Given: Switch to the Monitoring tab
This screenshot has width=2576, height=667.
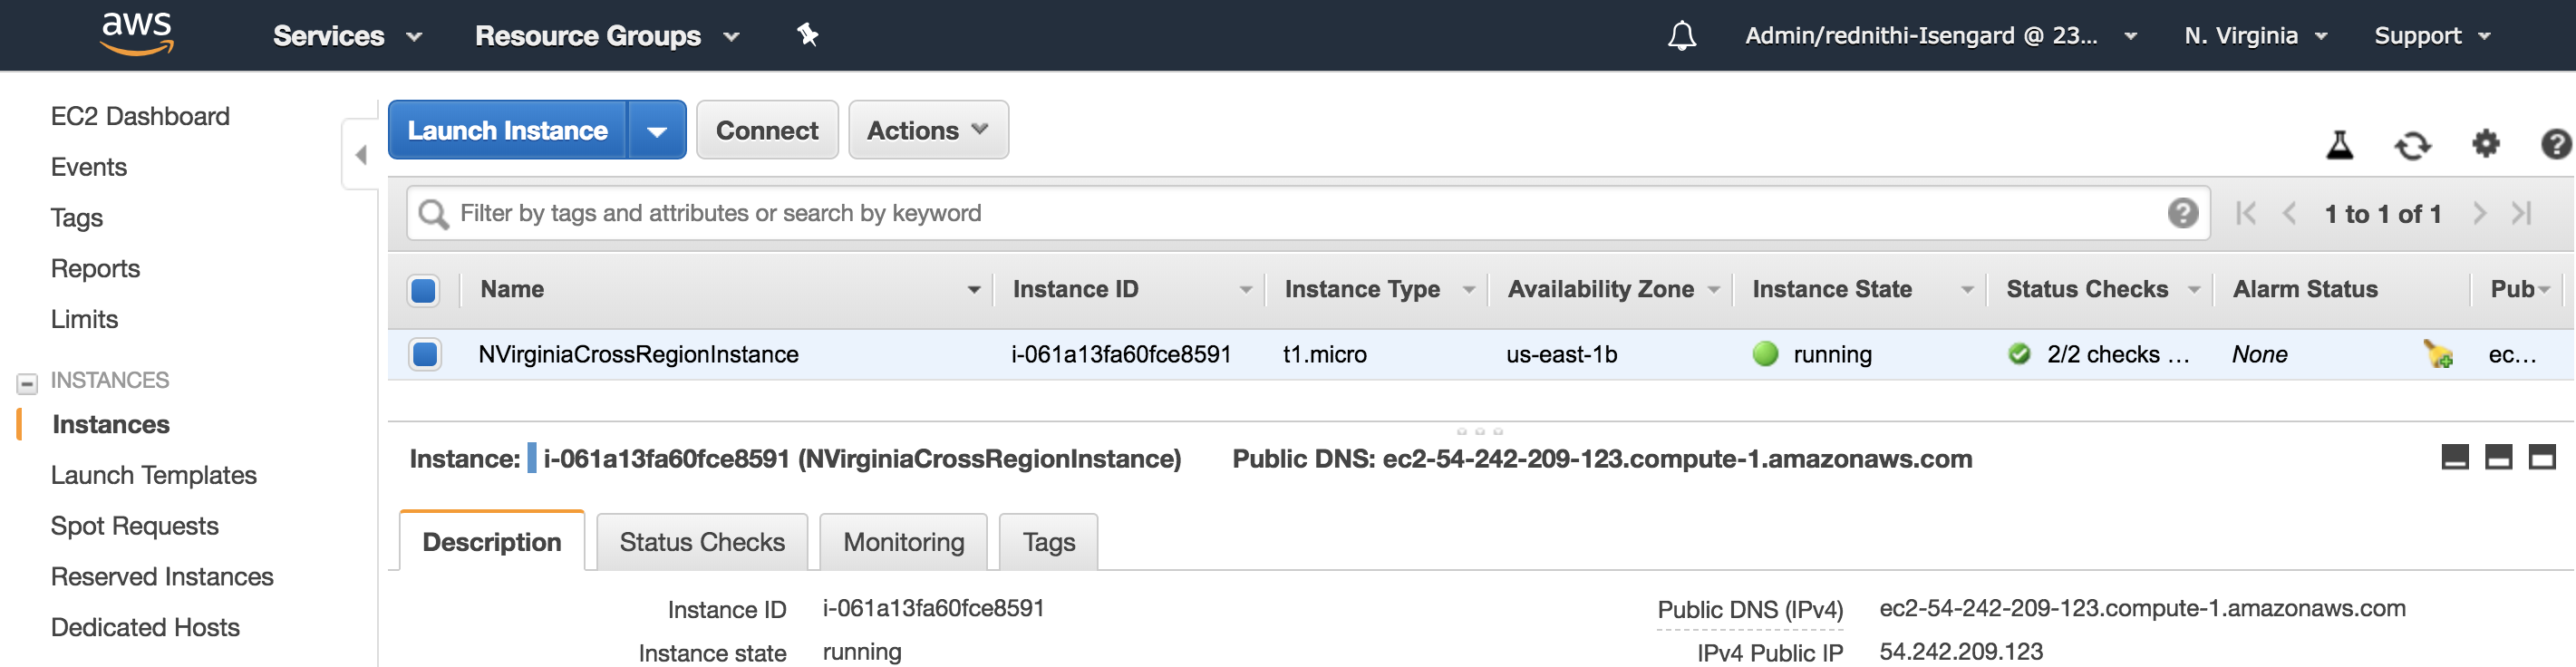Looking at the screenshot, I should point(904,542).
